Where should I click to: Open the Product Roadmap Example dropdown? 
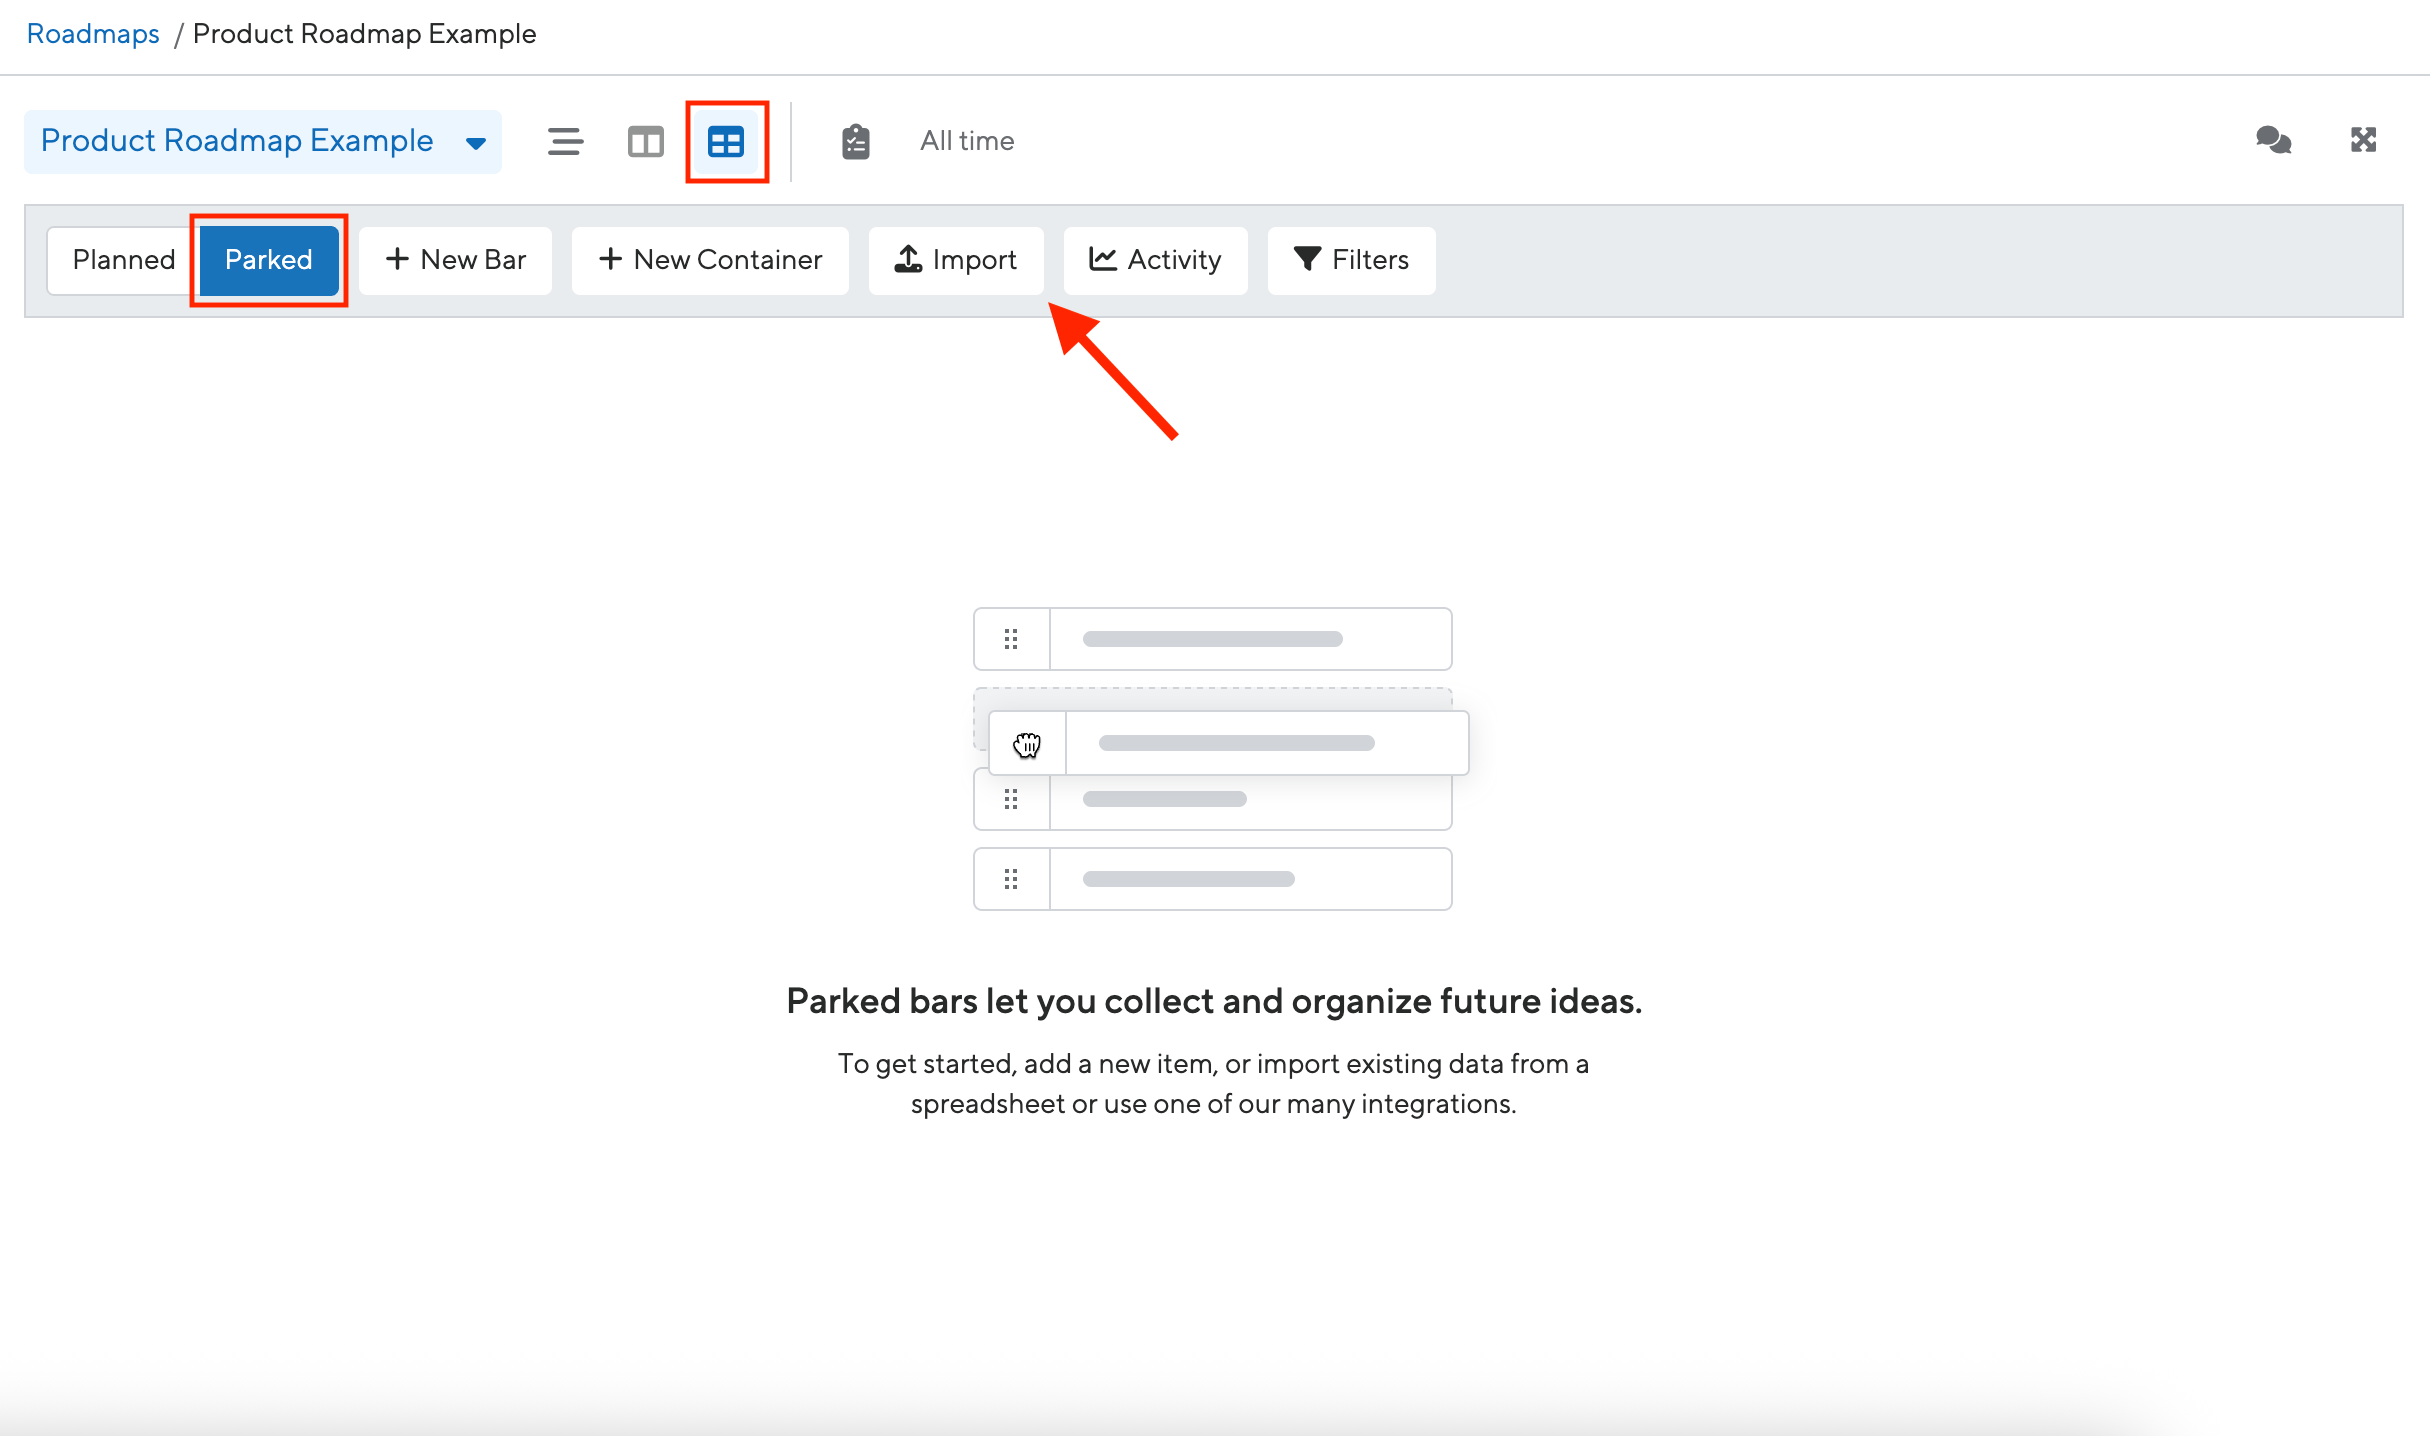237,141
